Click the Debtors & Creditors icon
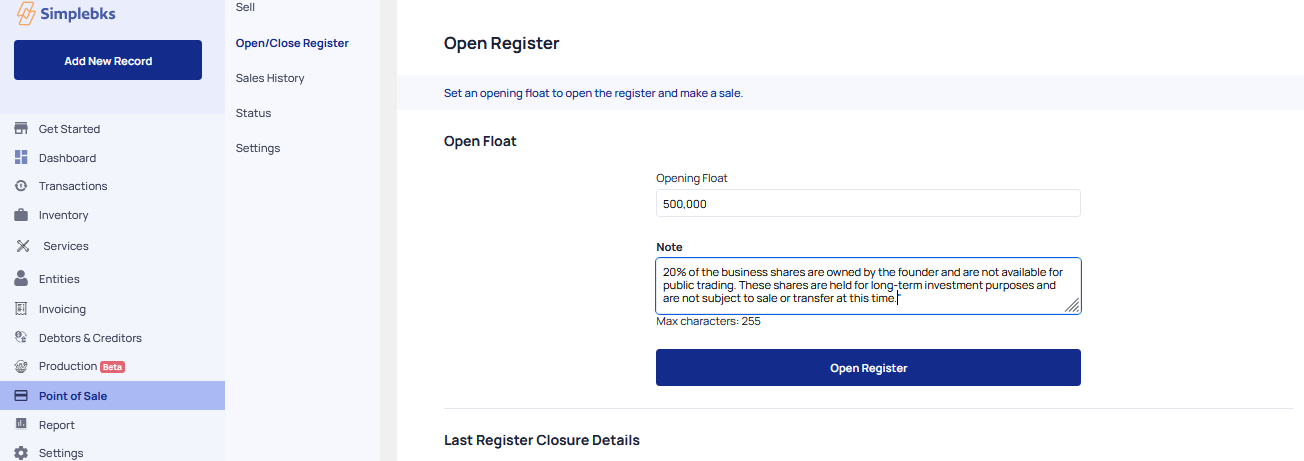 click(x=21, y=338)
